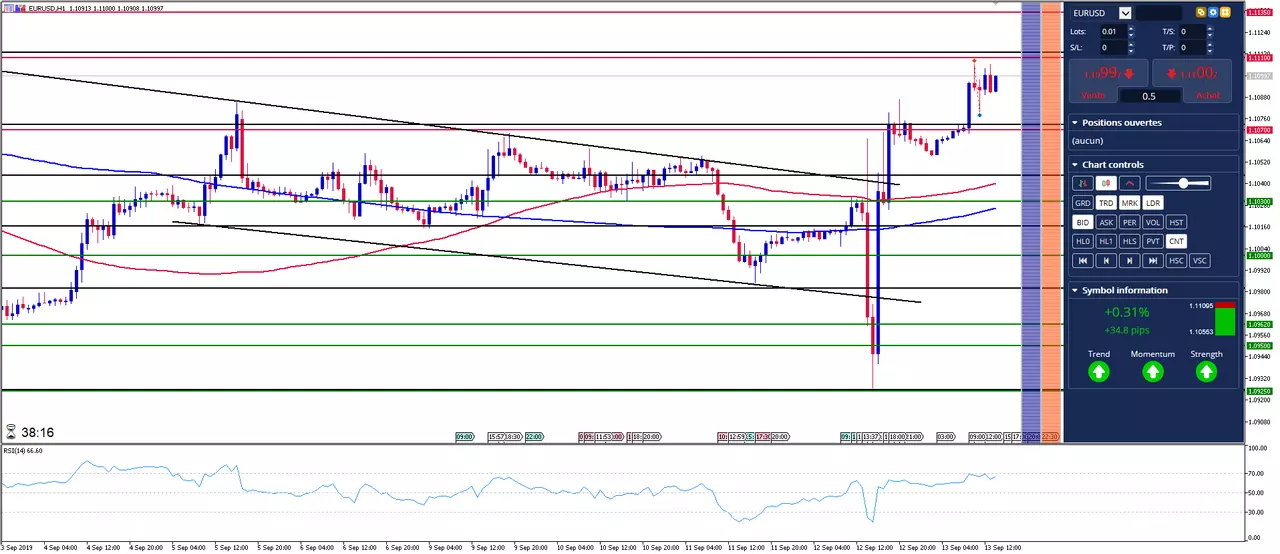Jump to chart start with skip-back icon
Viewport: 1280px width, 554px height.
tap(1082, 260)
